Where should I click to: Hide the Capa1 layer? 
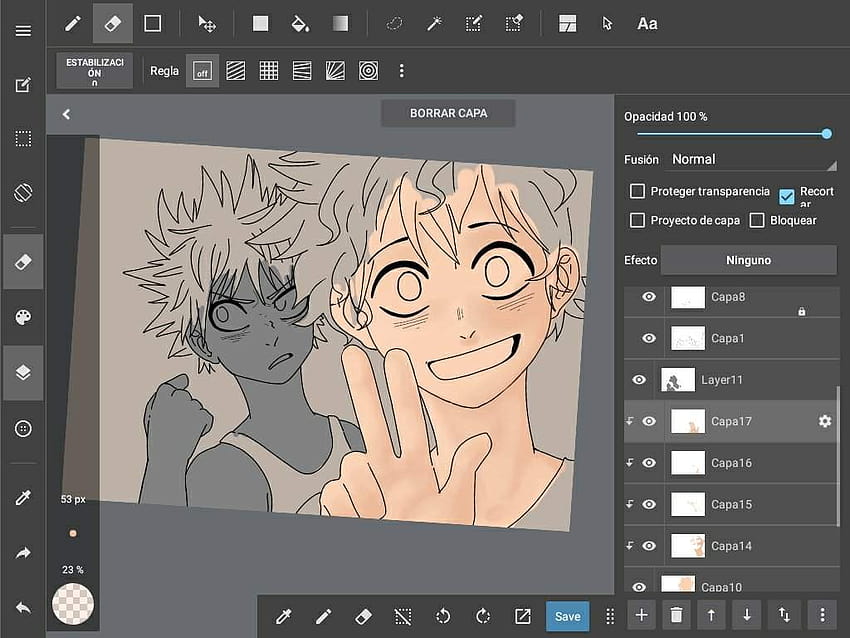(648, 338)
